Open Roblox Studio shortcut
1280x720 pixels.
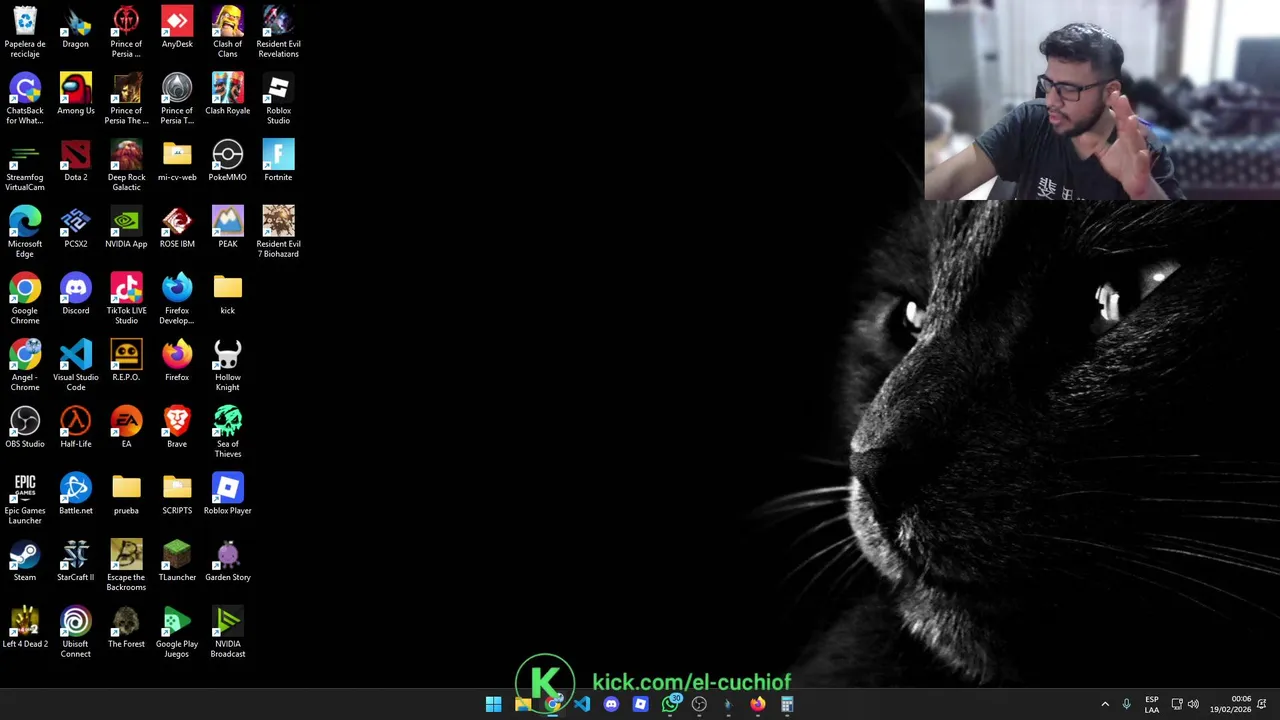pos(278,99)
